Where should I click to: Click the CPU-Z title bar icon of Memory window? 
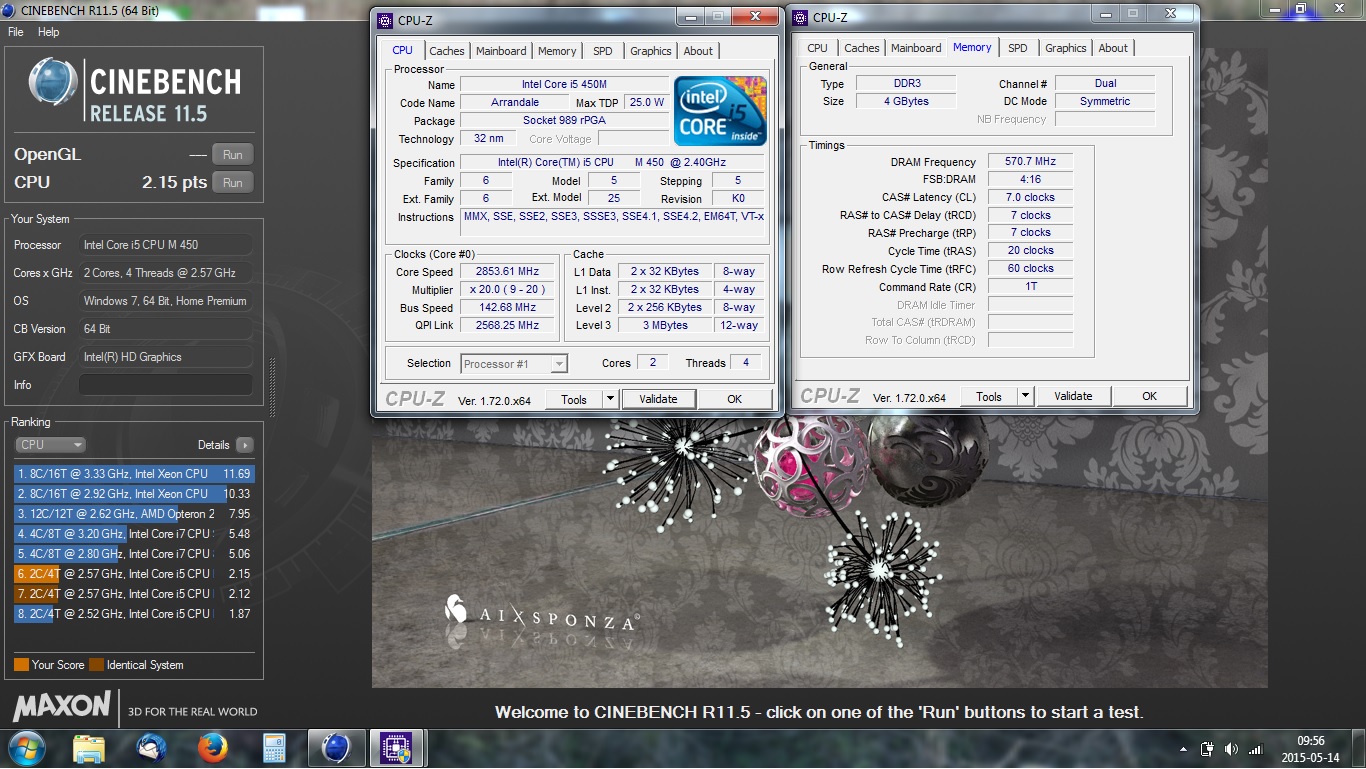click(800, 17)
